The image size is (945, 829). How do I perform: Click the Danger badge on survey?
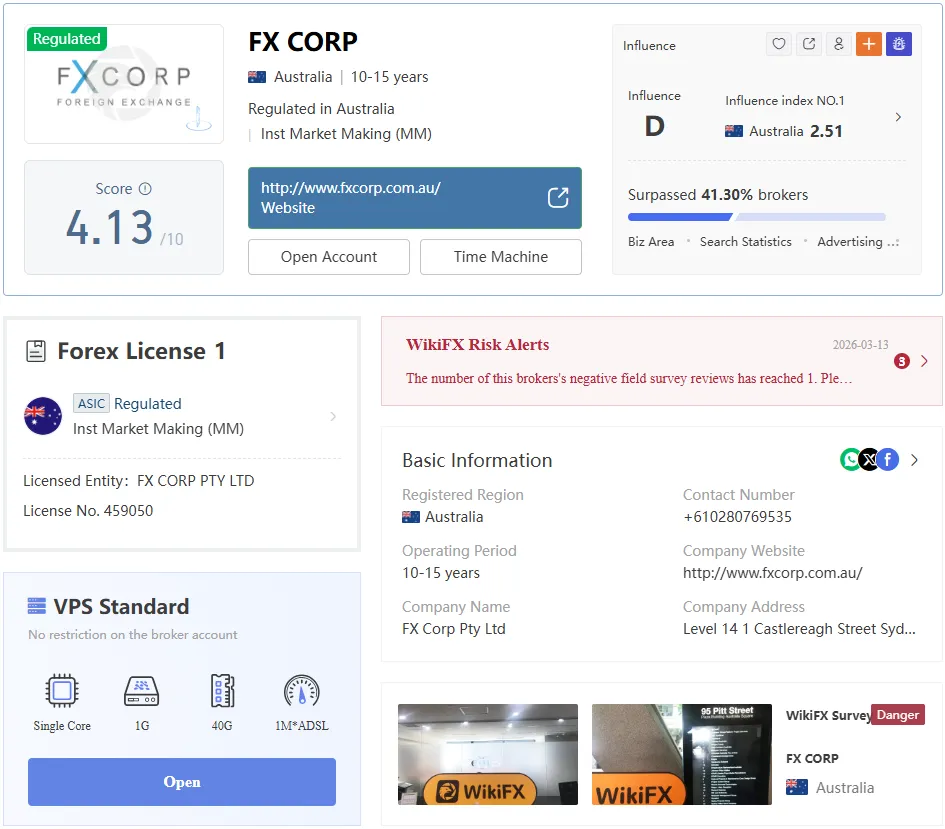(x=897, y=715)
